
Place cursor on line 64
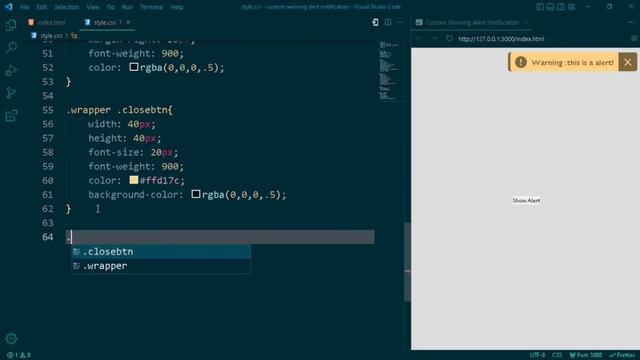coord(220,237)
